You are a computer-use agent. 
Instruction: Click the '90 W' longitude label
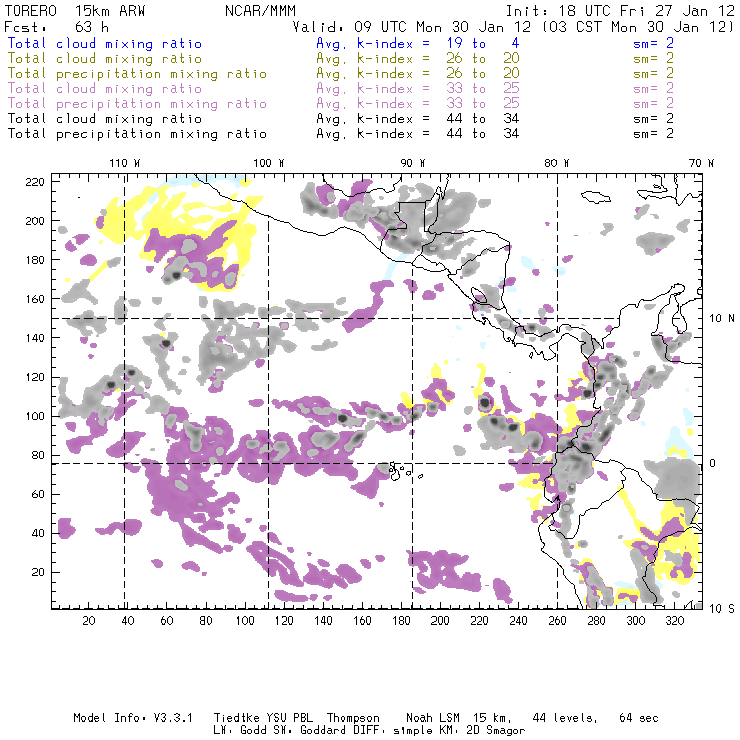coord(413,163)
